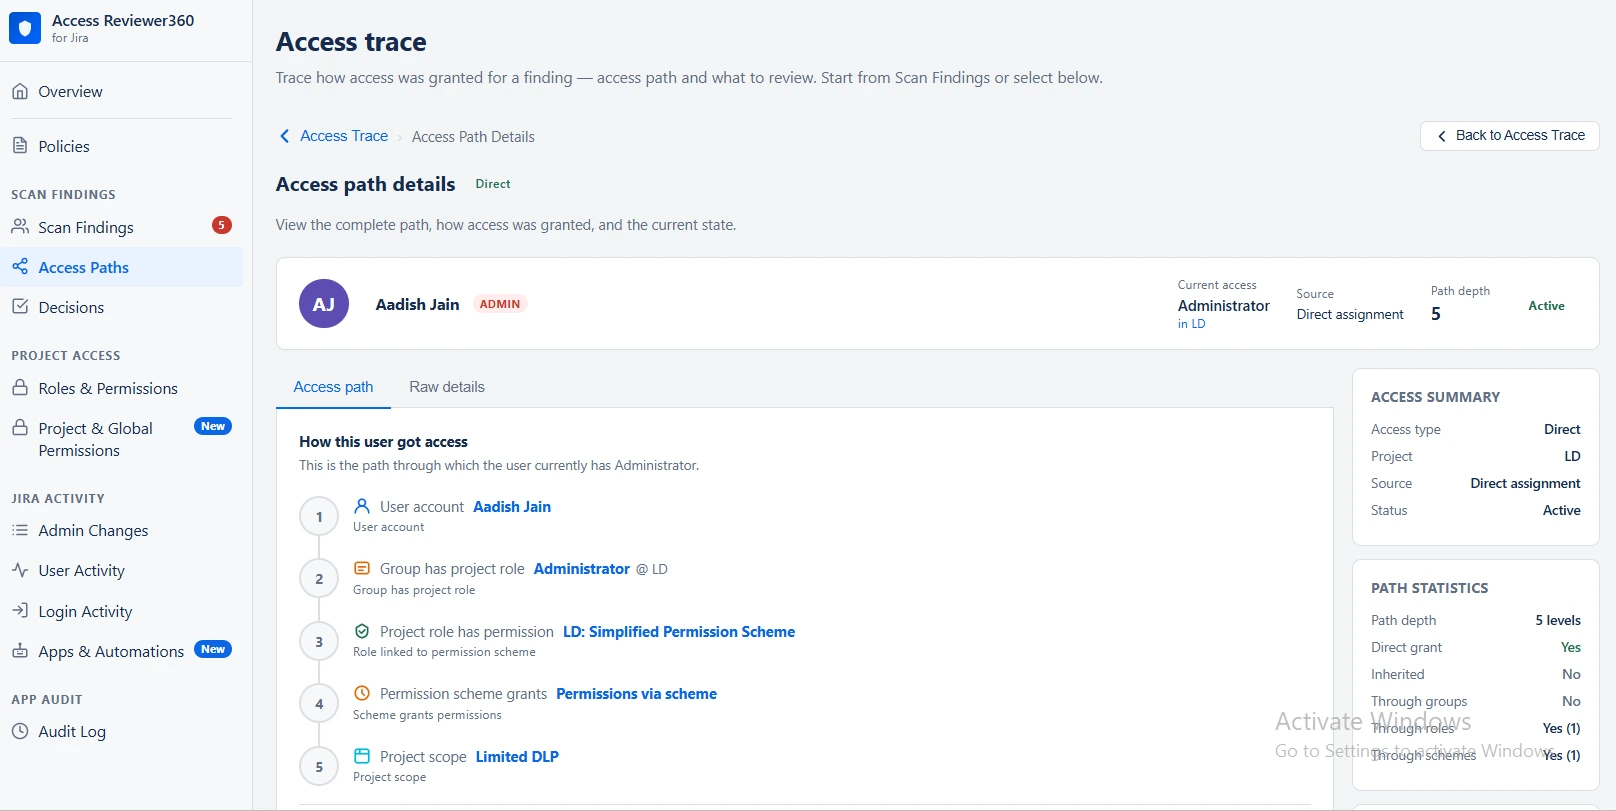Click the Access Reviewer360 shield logo
Viewport: 1616px width, 811px height.
click(25, 28)
